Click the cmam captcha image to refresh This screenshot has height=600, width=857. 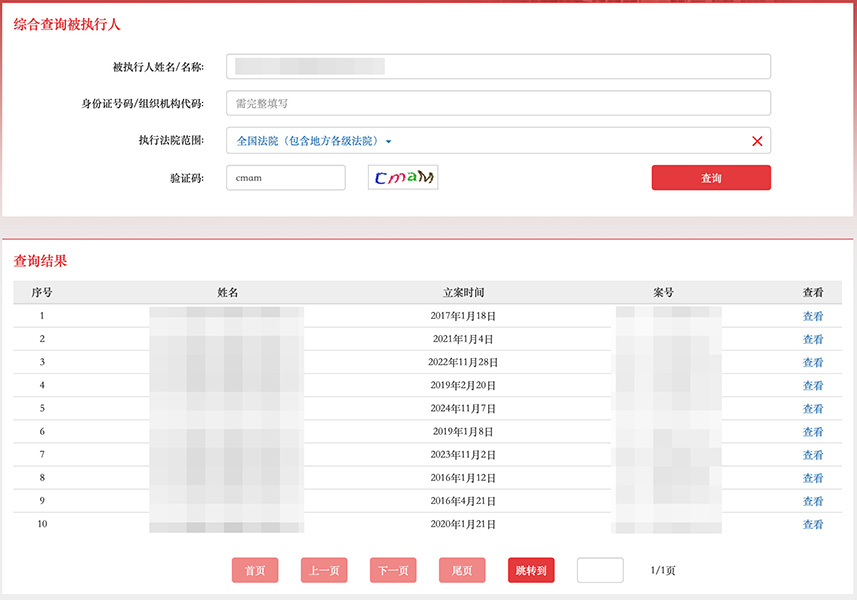click(403, 178)
